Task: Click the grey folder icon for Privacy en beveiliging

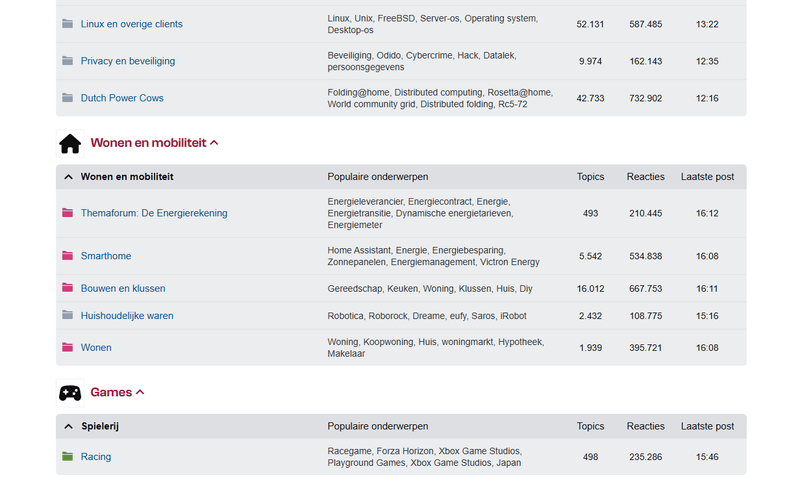Action: click(67, 61)
